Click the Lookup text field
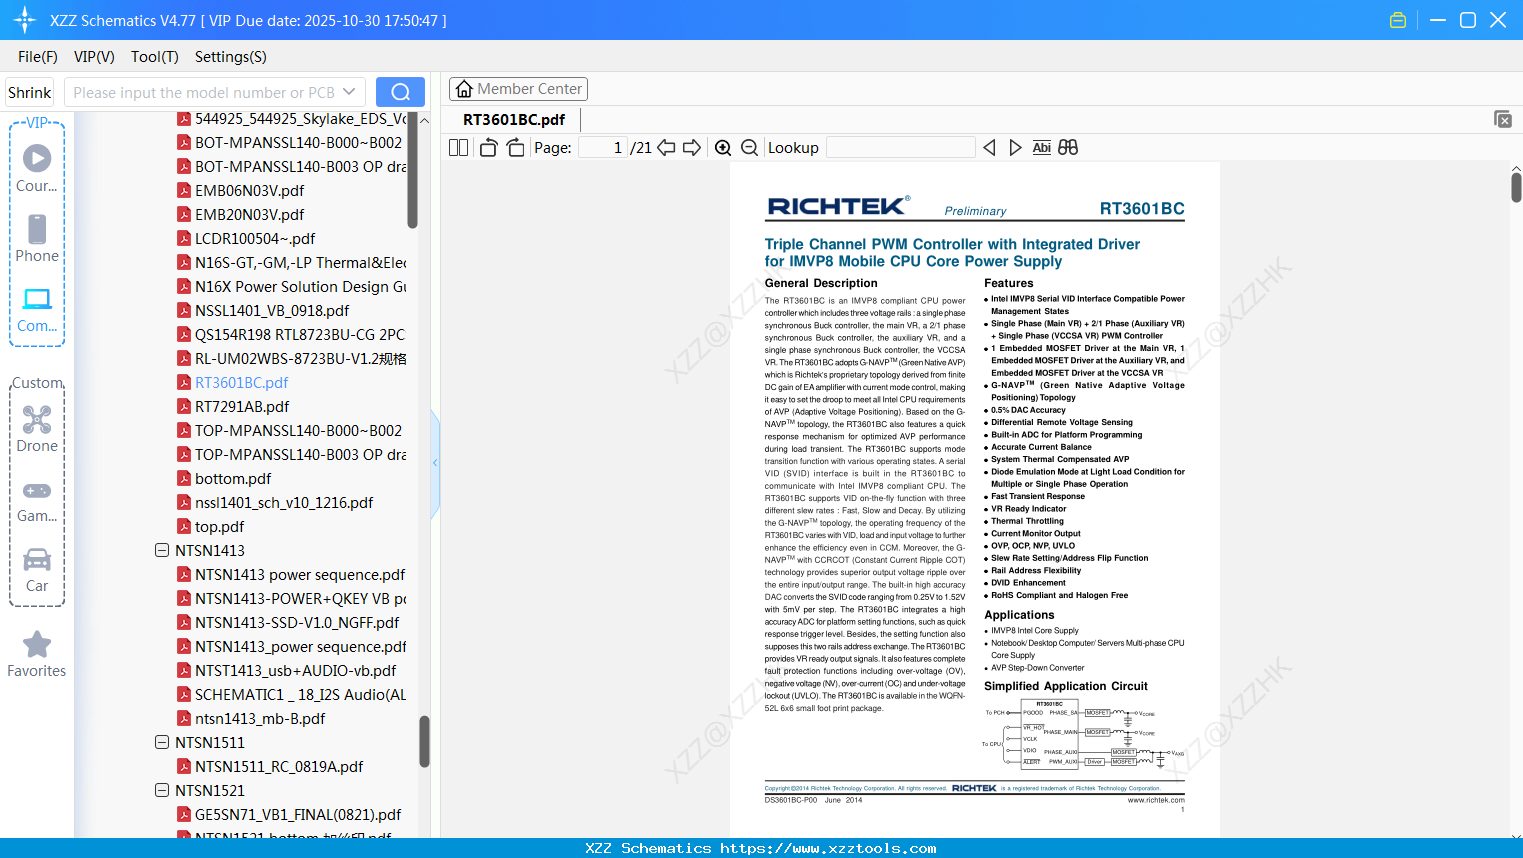Screen dimensions: 1523x858 click(901, 148)
